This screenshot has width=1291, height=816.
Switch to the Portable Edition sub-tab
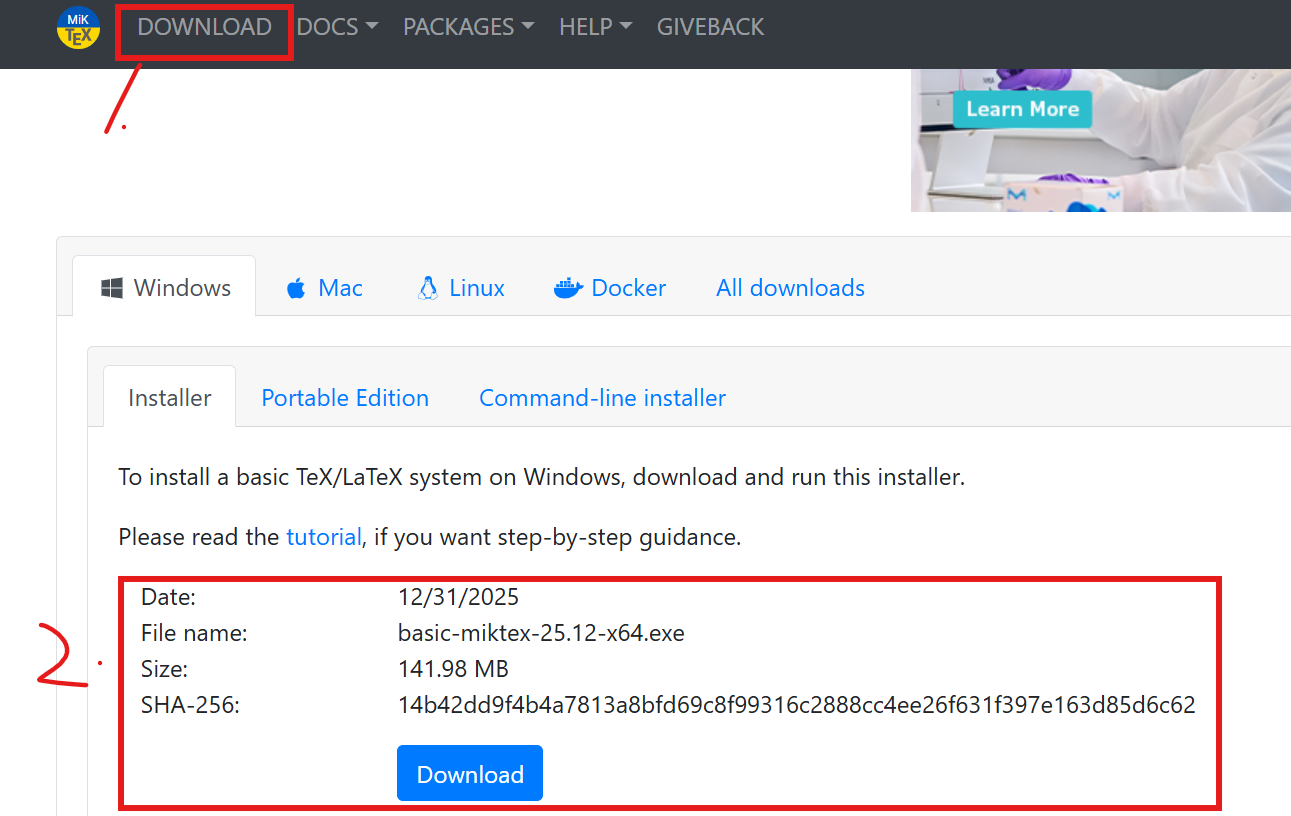(x=345, y=398)
